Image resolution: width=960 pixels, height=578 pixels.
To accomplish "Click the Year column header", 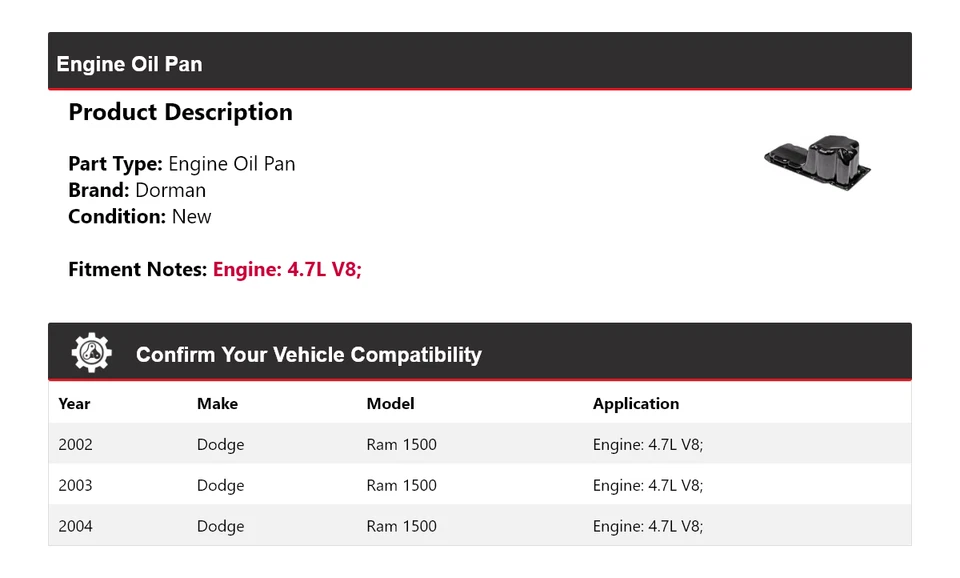I will (x=74, y=404).
